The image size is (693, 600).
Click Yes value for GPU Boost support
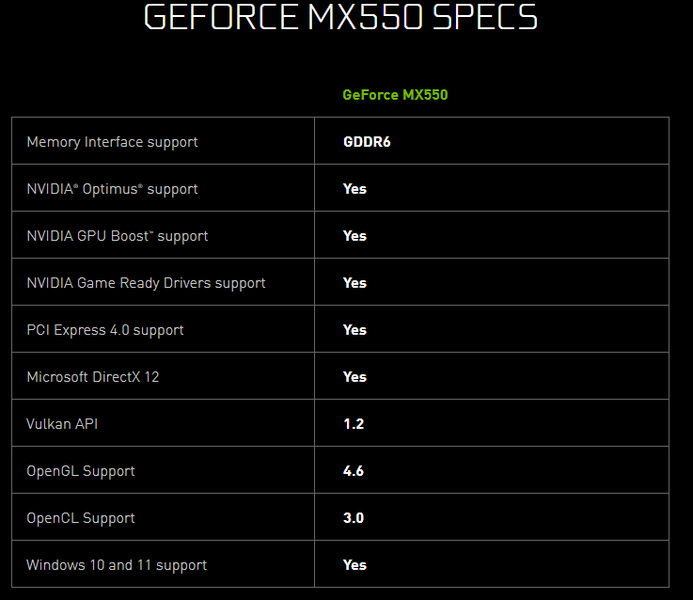[x=355, y=236]
